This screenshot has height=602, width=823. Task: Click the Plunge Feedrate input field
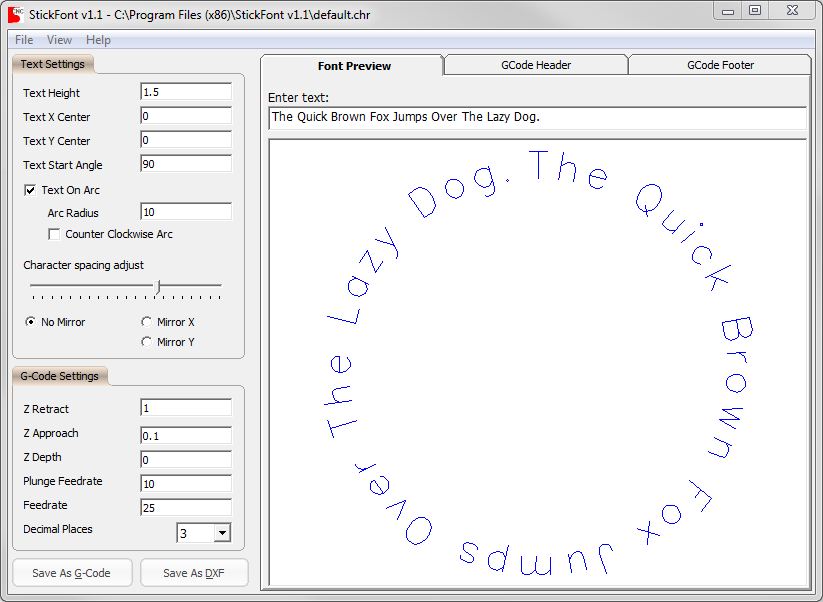pos(186,483)
